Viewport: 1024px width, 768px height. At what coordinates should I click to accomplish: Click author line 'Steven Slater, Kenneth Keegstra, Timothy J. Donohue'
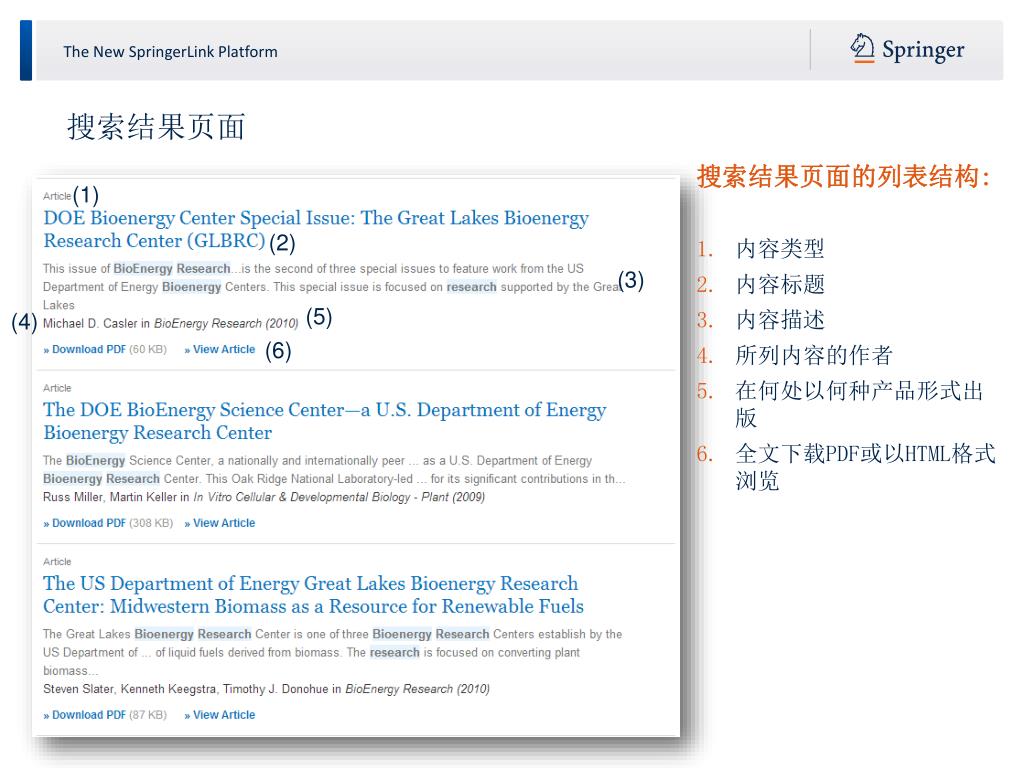point(185,689)
